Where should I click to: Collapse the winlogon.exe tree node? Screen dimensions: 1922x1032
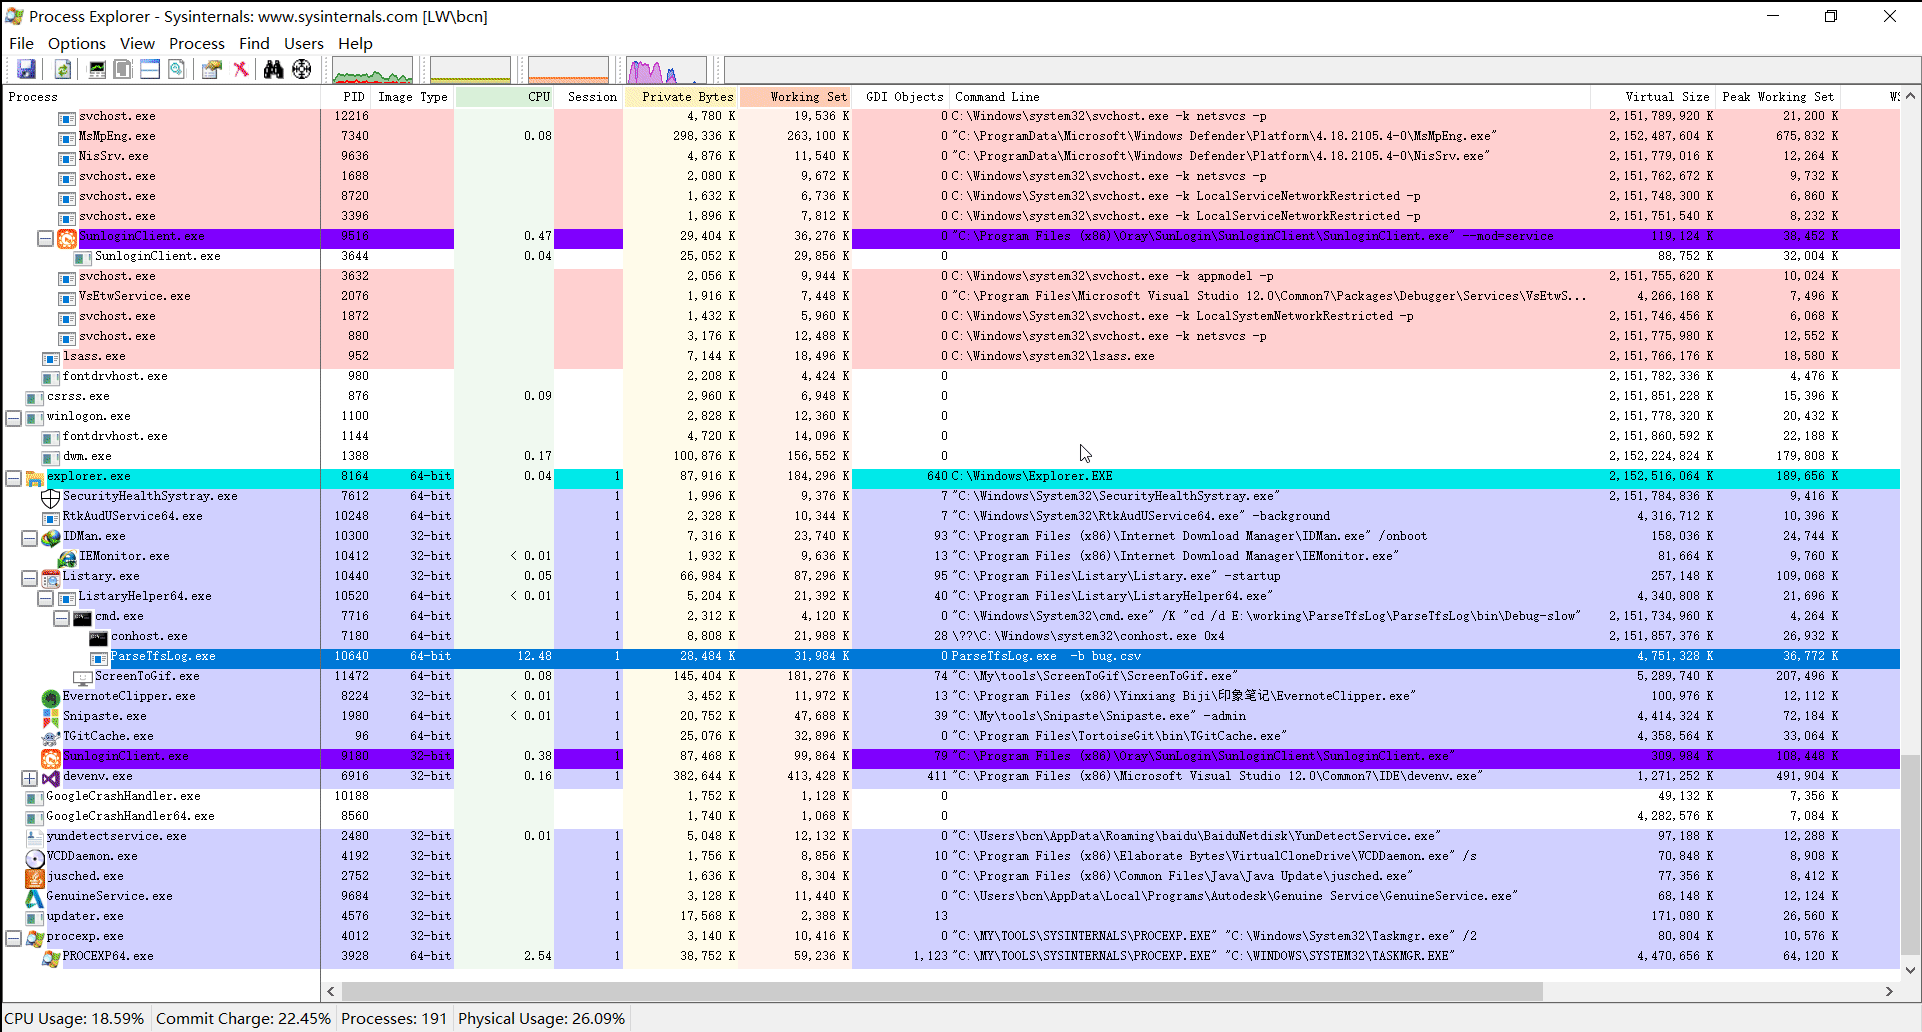pyautogui.click(x=13, y=418)
